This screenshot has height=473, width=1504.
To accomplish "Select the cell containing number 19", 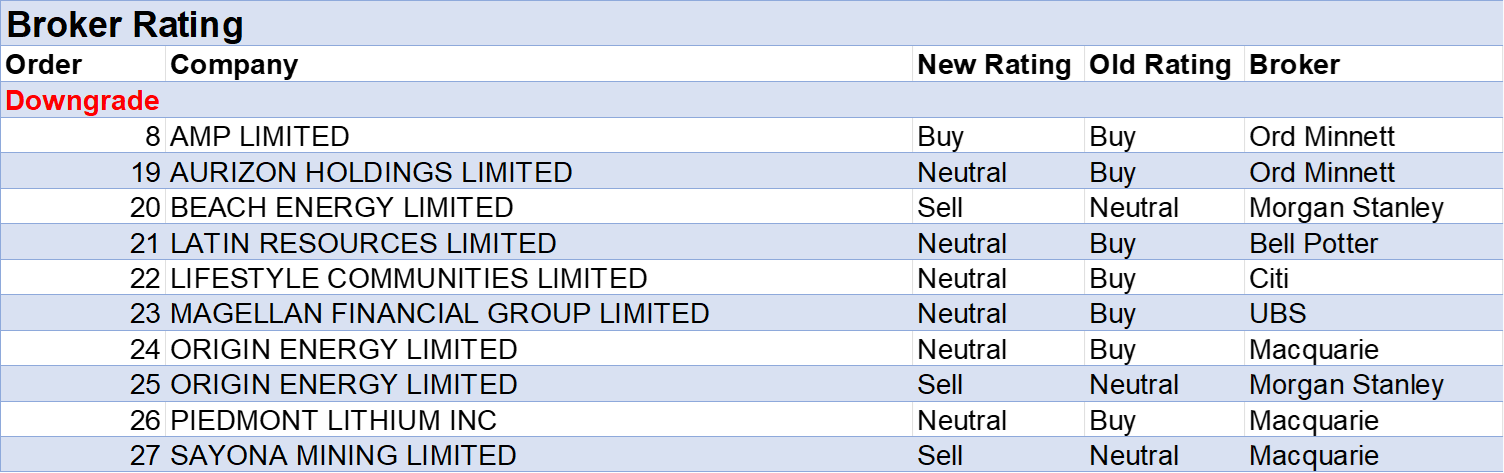I will (145, 172).
